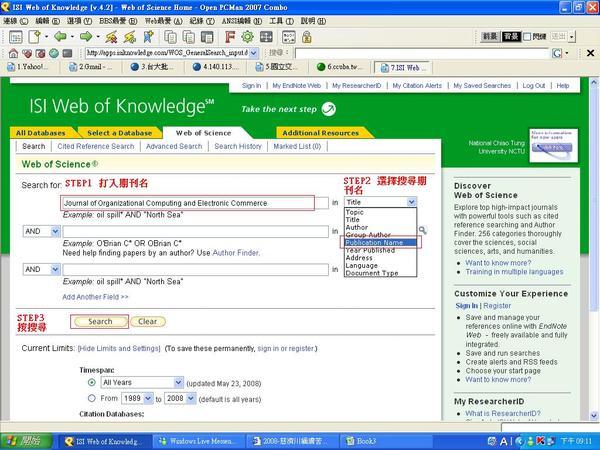This screenshot has width=600, height=450.
Task: Click the Register link under Customize Your Experience
Action: [x=497, y=306]
